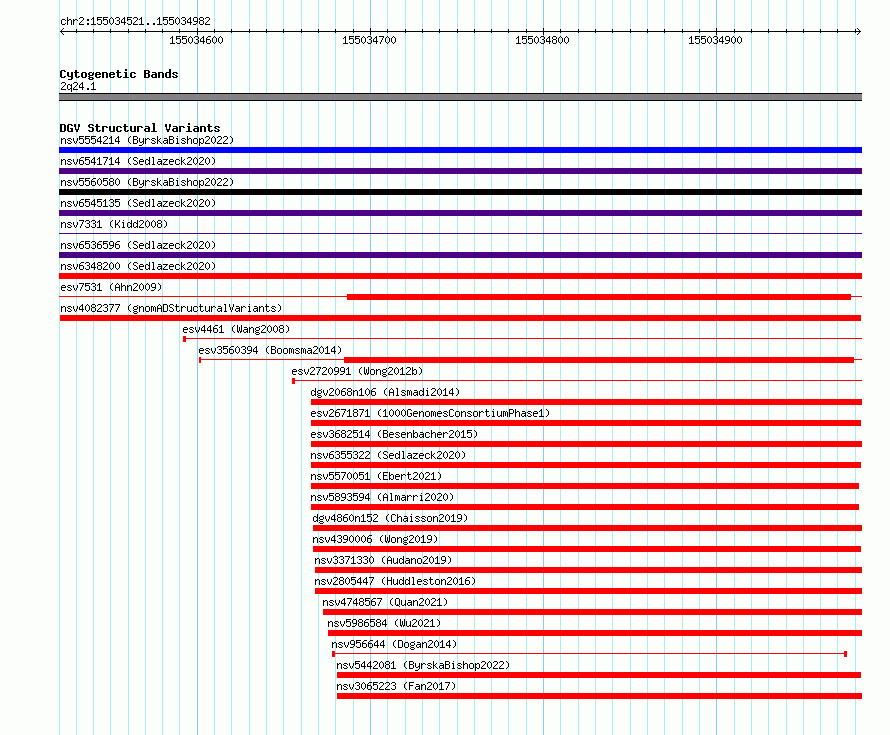Click the purple bar of nsv6541714
The height and width of the screenshot is (735, 890).
pyautogui.click(x=460, y=171)
